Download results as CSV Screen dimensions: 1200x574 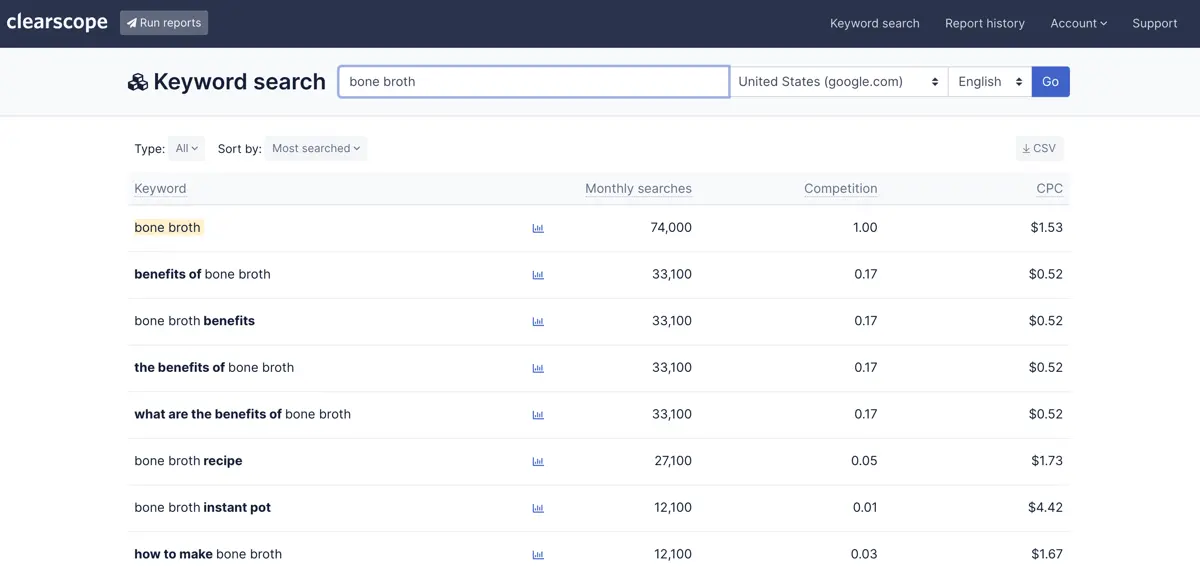tap(1039, 149)
